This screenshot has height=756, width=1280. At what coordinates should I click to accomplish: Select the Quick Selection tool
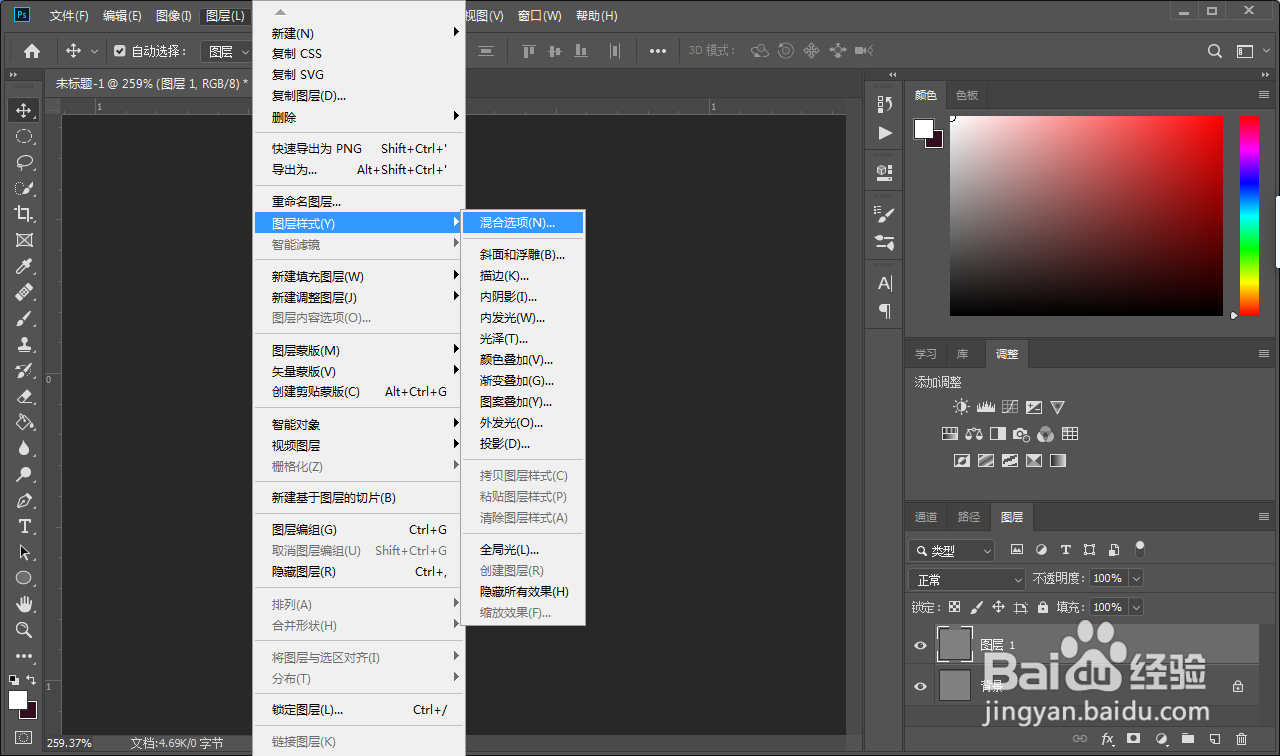click(24, 188)
